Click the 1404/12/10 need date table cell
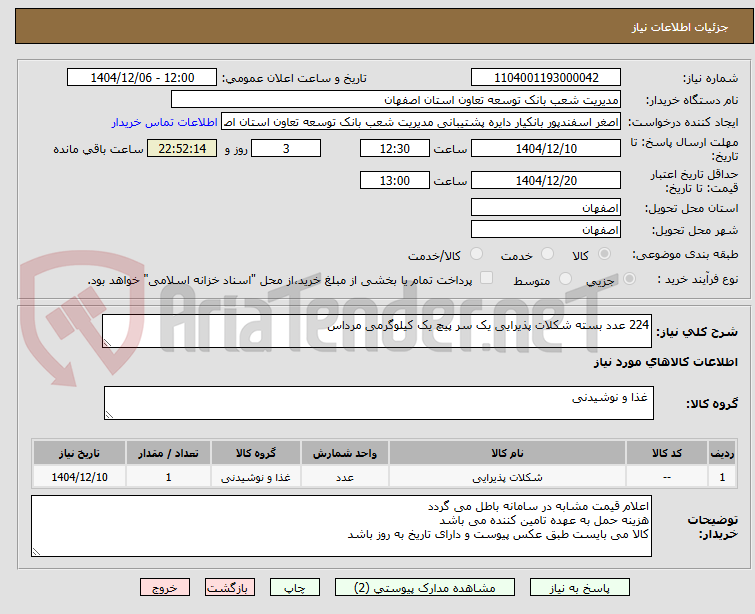 (x=79, y=477)
